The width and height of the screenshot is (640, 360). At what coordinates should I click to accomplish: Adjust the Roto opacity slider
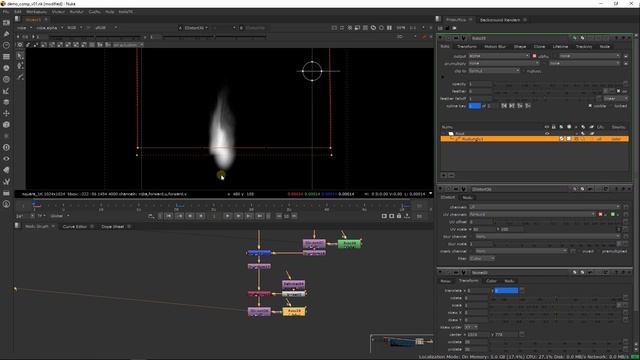(x=558, y=84)
